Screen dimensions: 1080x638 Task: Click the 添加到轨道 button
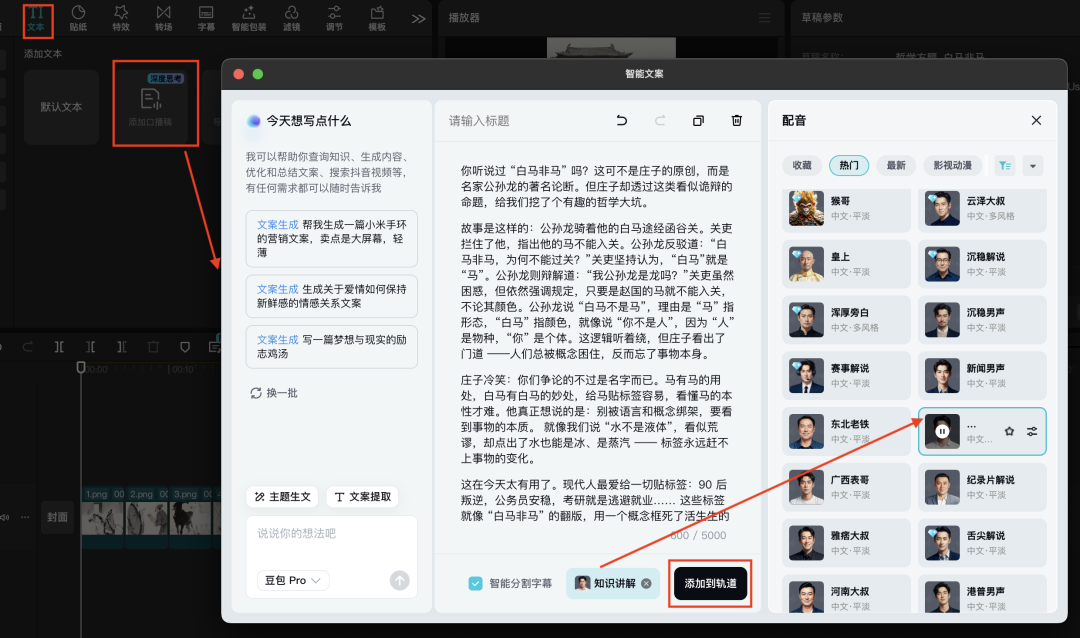click(709, 583)
